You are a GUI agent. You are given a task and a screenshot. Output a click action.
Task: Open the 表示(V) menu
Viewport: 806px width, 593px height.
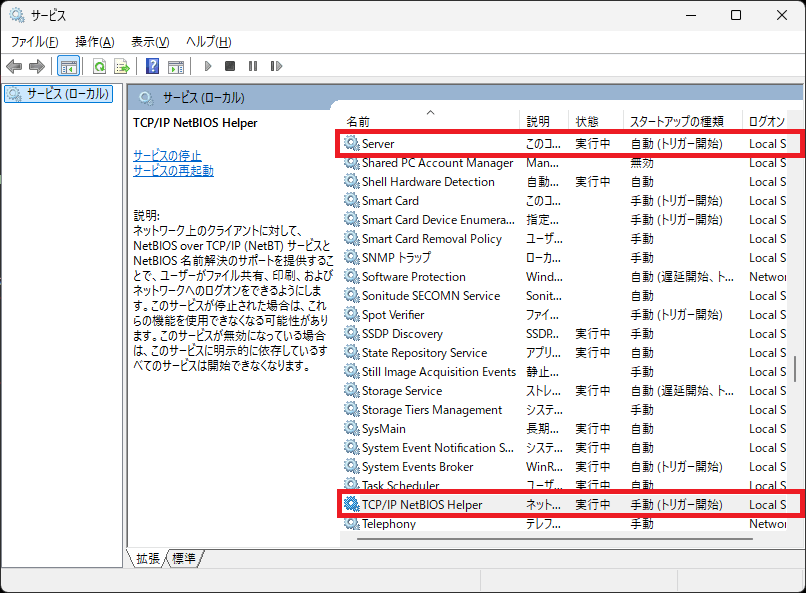(150, 41)
